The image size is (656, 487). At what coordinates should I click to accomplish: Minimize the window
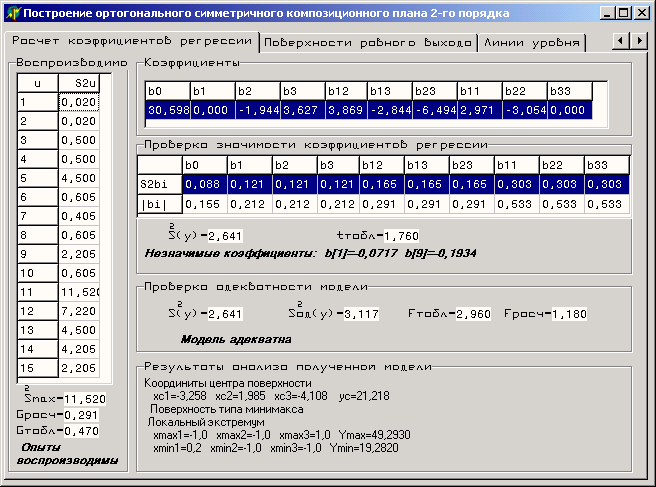pos(606,13)
